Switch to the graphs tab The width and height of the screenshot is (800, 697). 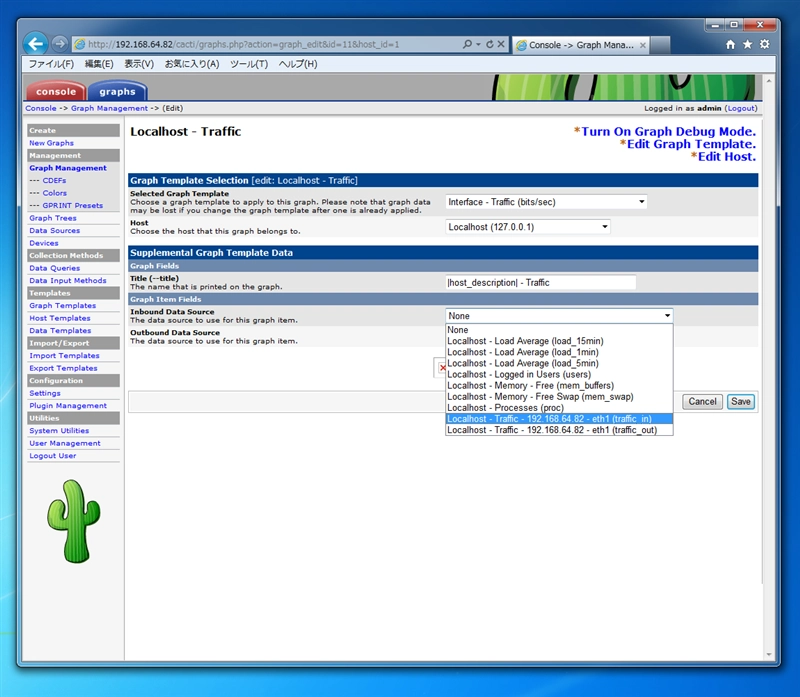[x=117, y=91]
